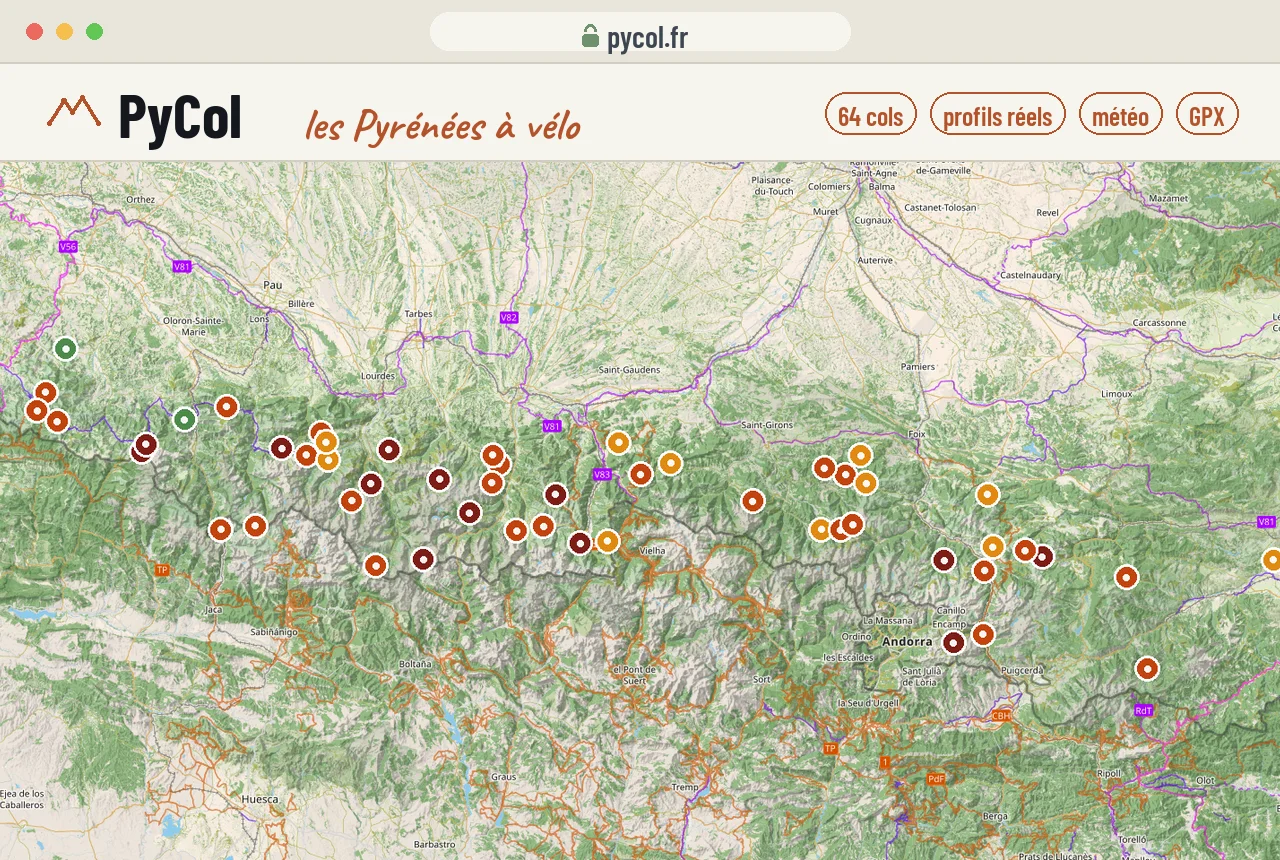Click the PdF trail shield
This screenshot has height=860, width=1280.
click(x=936, y=778)
